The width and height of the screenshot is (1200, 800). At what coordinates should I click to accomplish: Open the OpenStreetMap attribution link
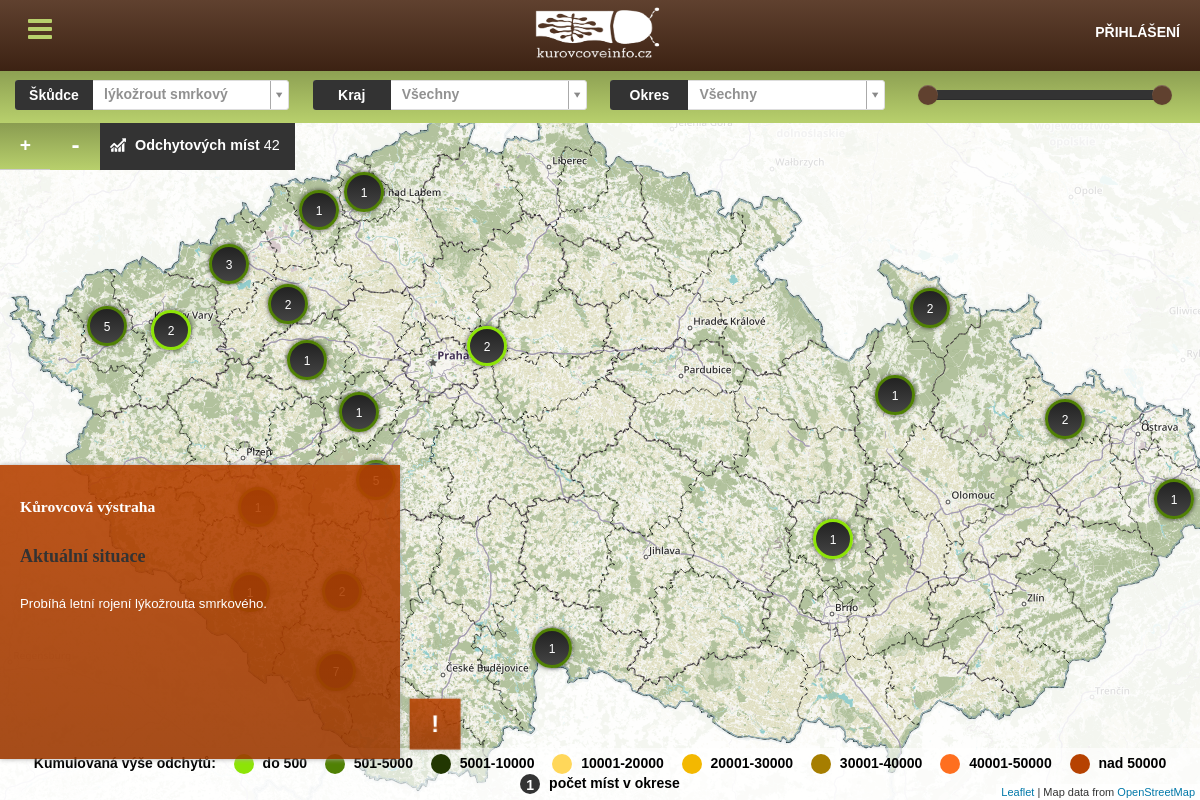click(1156, 792)
